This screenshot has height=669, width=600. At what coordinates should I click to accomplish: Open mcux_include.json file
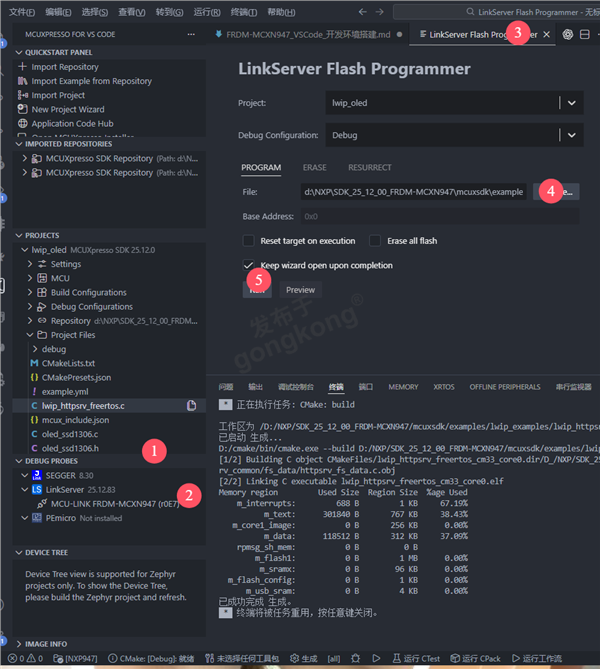[75, 420]
